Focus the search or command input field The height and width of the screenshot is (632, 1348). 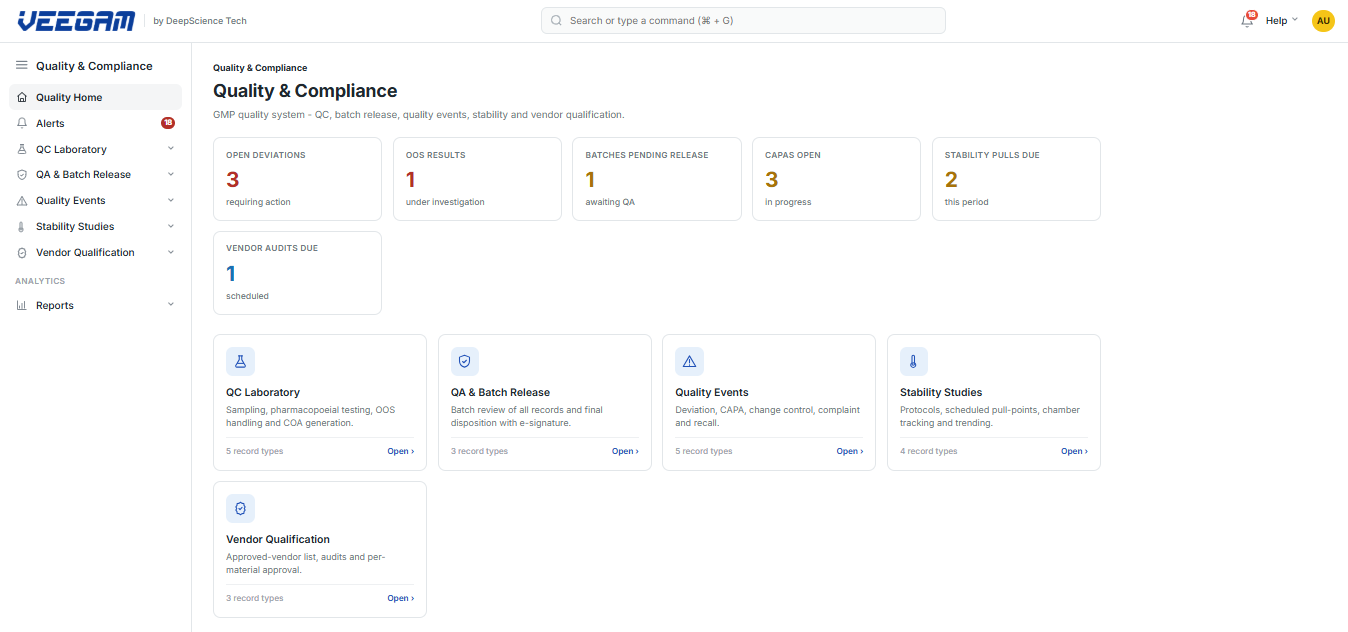click(x=743, y=20)
